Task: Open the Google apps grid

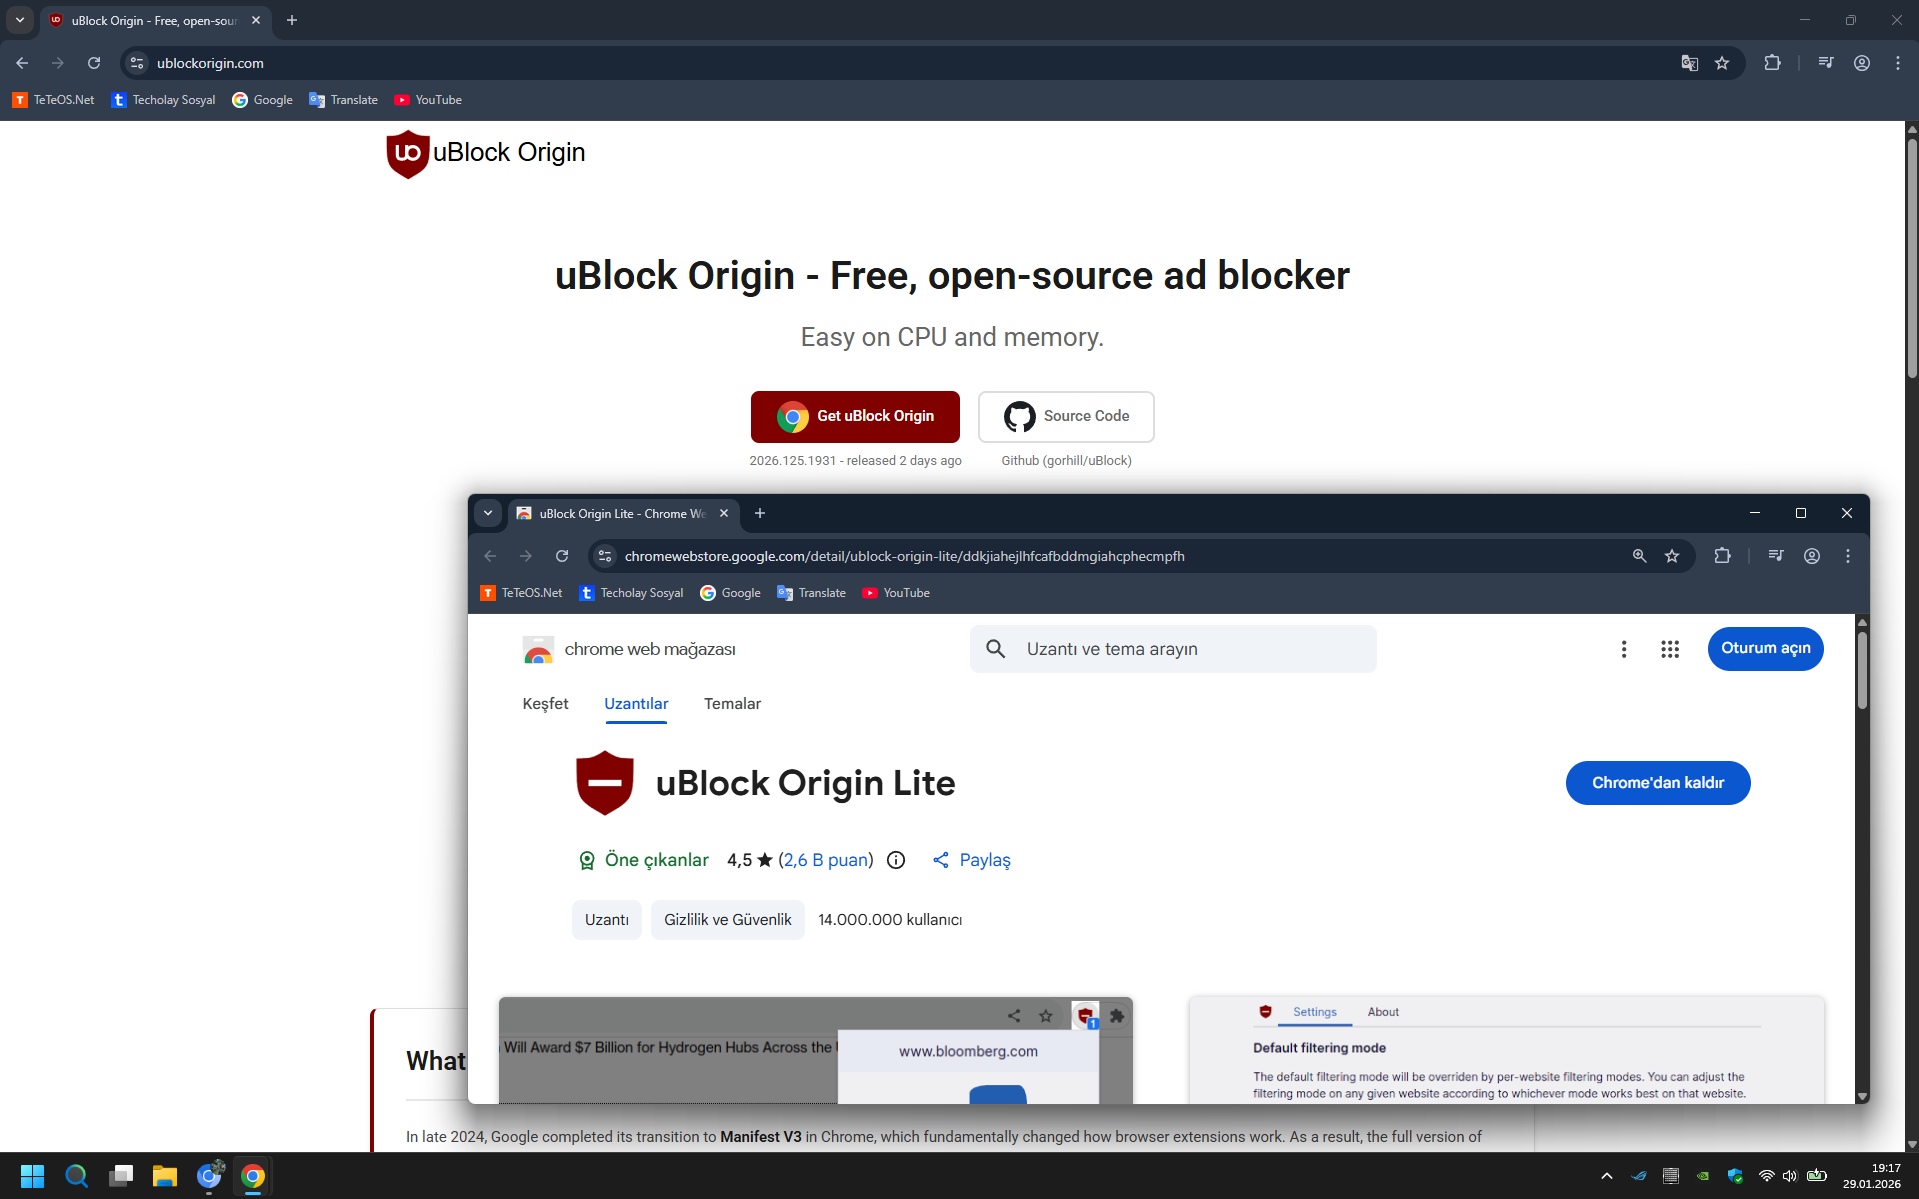Action: pos(1670,649)
